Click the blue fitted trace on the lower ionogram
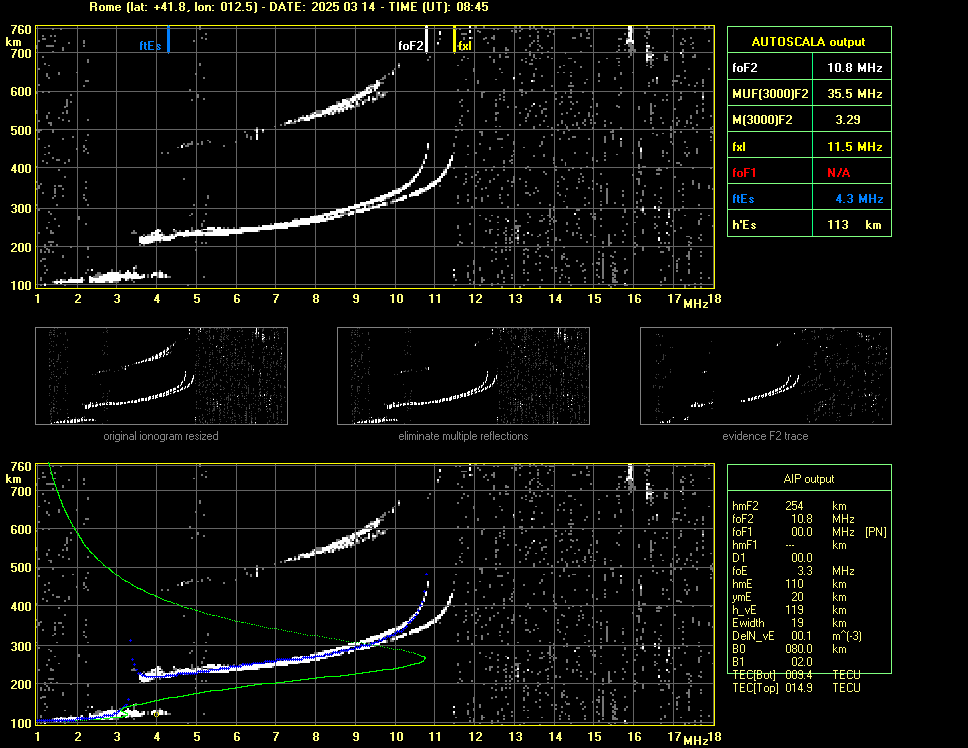Screen dimensions: 968x748 (278, 661)
